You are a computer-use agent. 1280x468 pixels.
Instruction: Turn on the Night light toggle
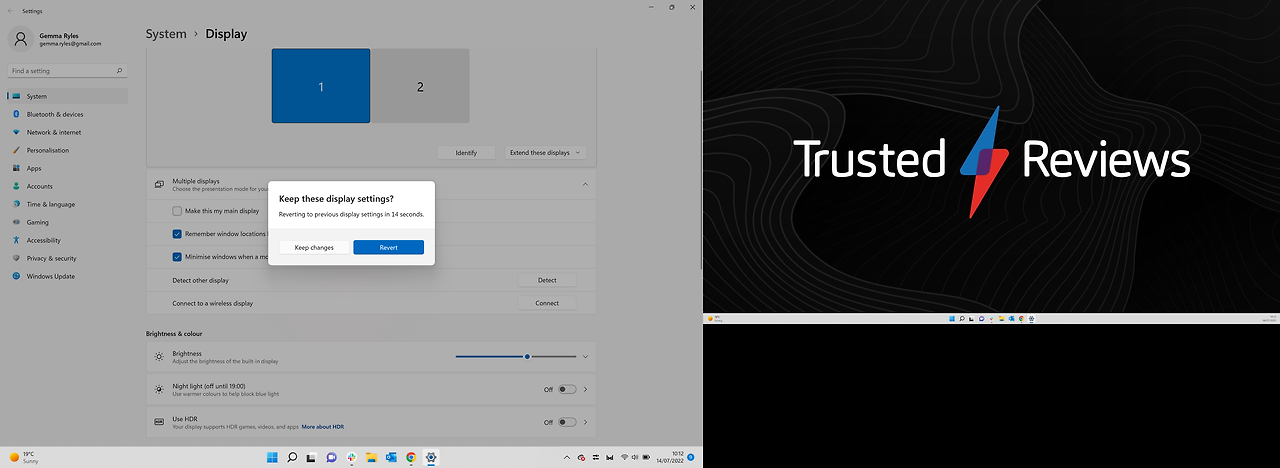tap(567, 389)
